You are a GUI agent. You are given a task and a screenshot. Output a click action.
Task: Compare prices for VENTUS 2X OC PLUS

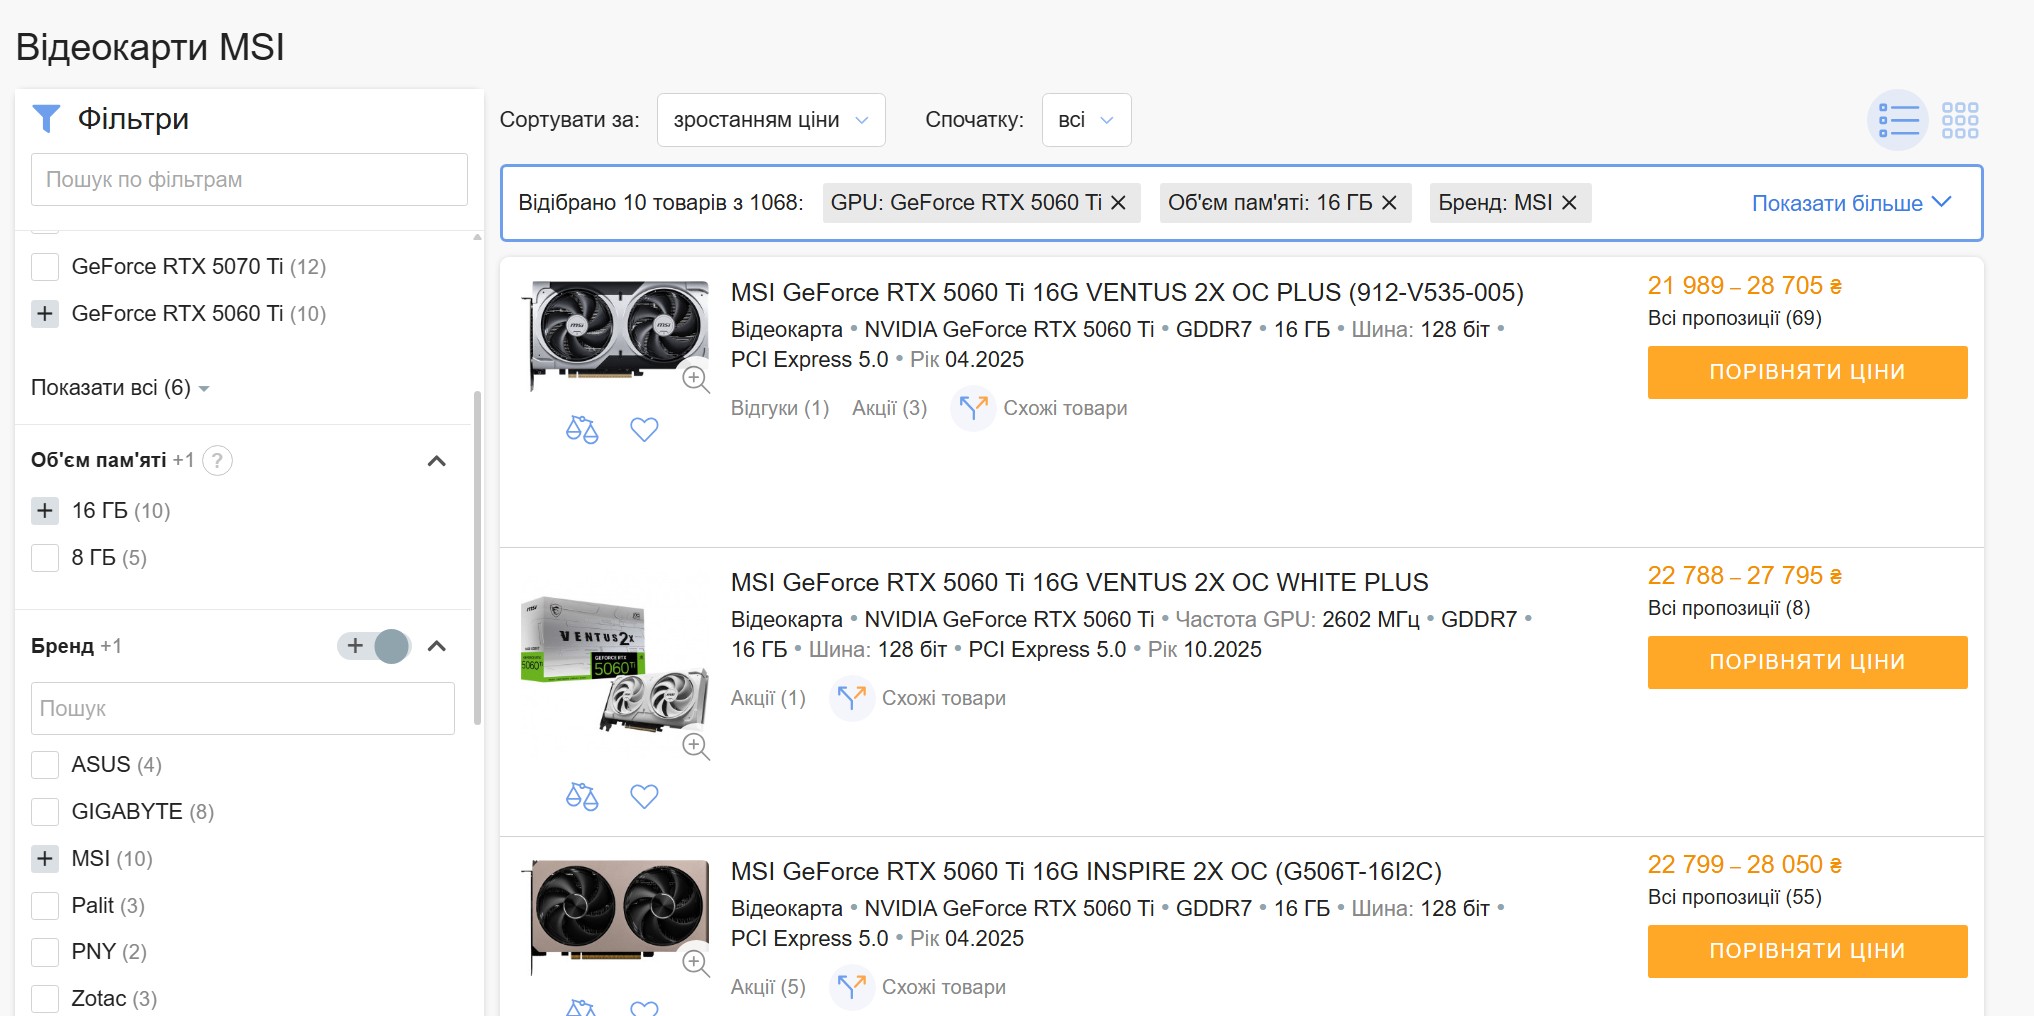[1807, 372]
